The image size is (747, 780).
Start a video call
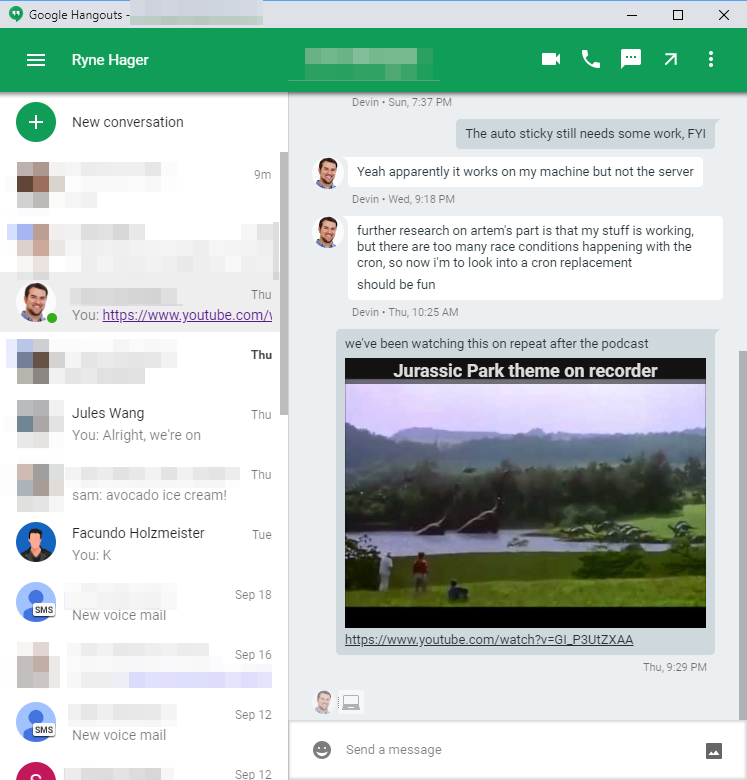pyautogui.click(x=551, y=60)
